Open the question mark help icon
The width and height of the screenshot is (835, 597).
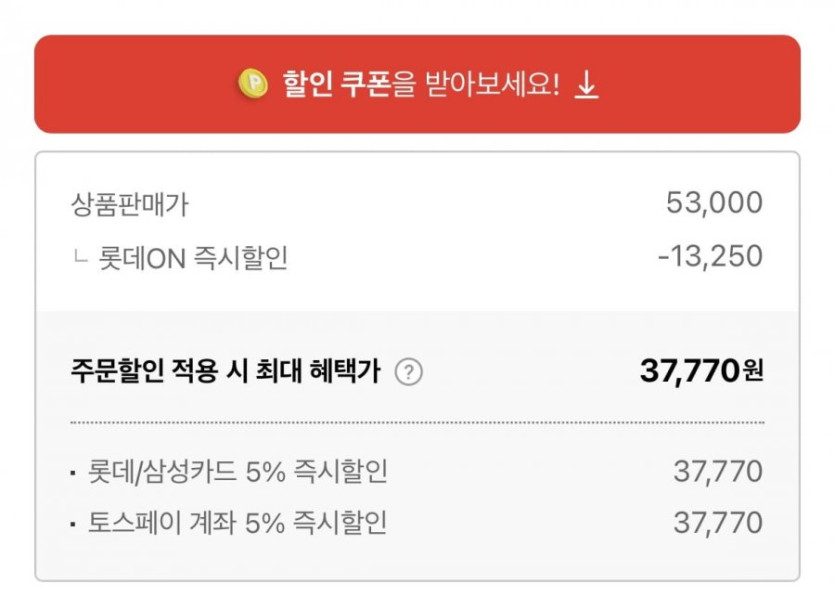(x=409, y=372)
